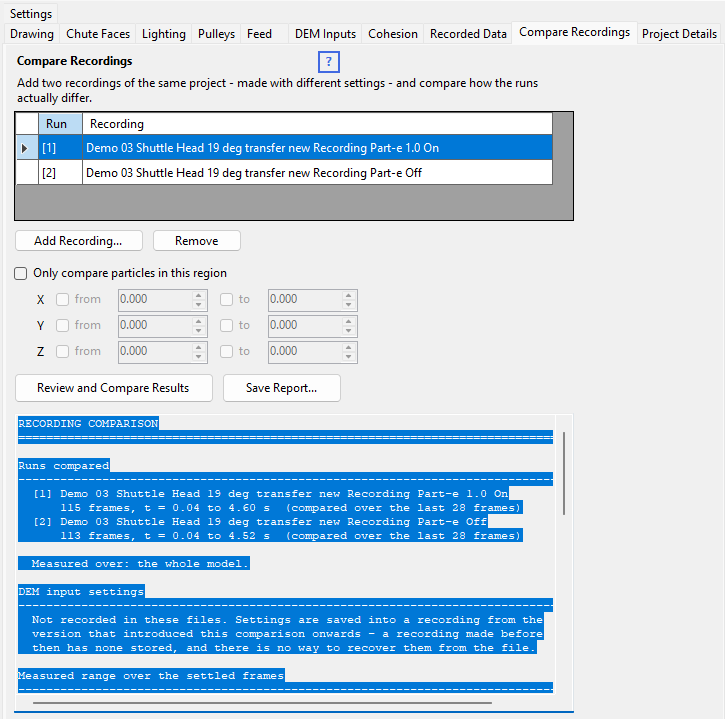Viewport: 725px width, 719px height.
Task: Click Review and Compare Results
Action: pyautogui.click(x=114, y=388)
